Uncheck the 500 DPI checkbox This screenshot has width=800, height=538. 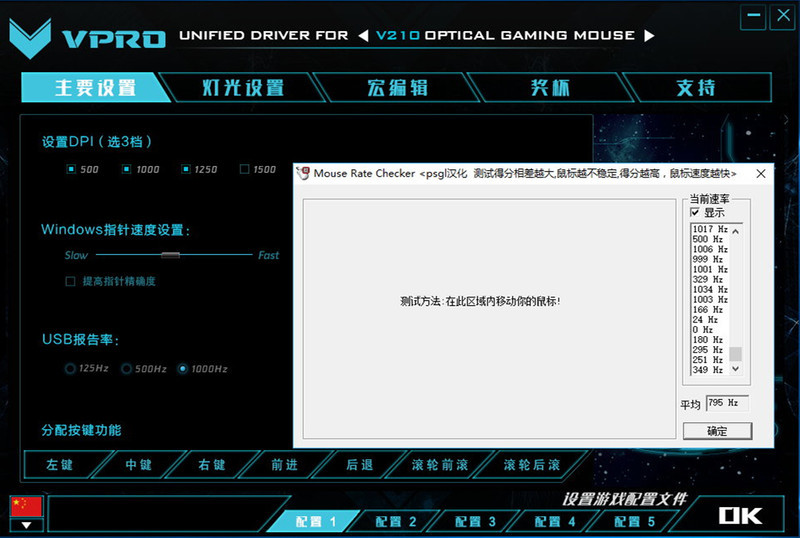pyautogui.click(x=71, y=169)
